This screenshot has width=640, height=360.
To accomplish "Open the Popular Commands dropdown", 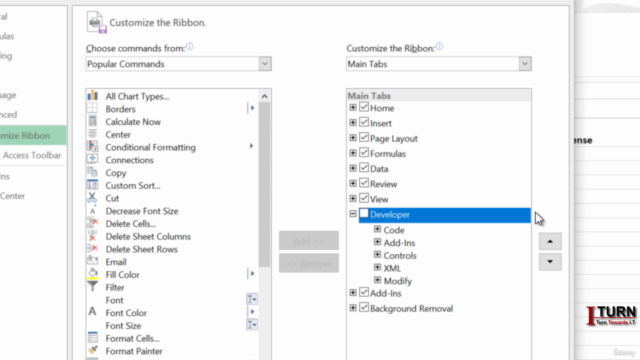I will pyautogui.click(x=265, y=64).
